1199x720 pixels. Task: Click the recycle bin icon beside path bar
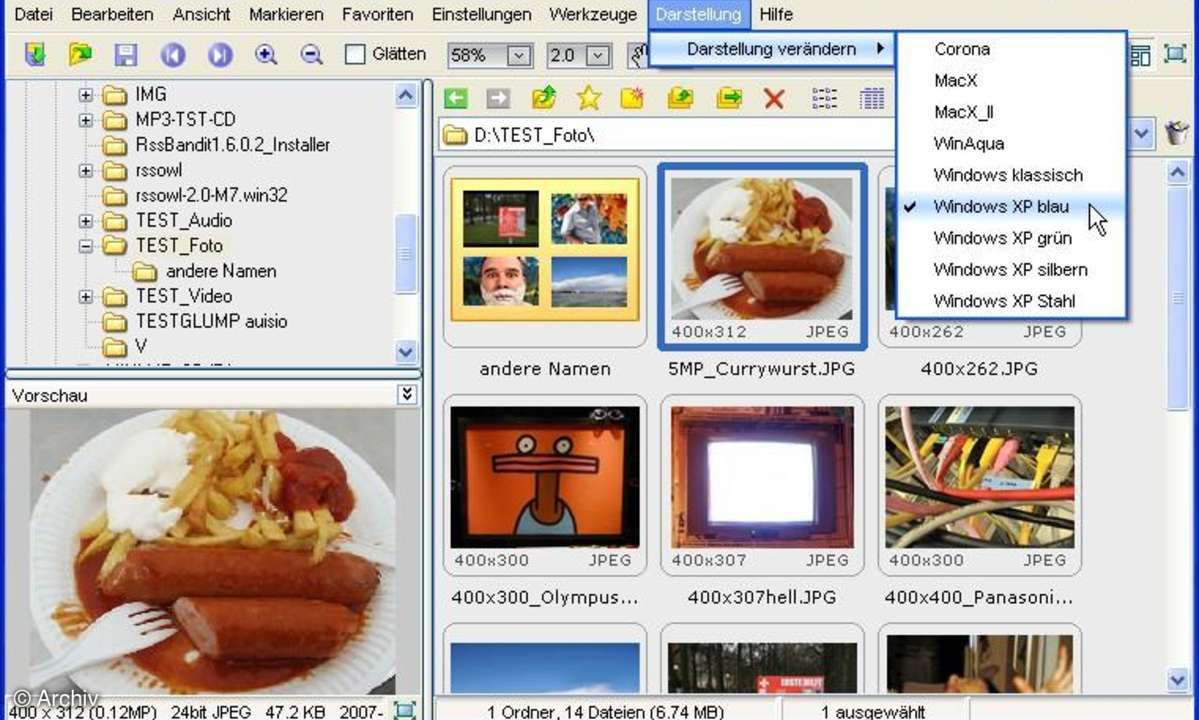[1177, 133]
